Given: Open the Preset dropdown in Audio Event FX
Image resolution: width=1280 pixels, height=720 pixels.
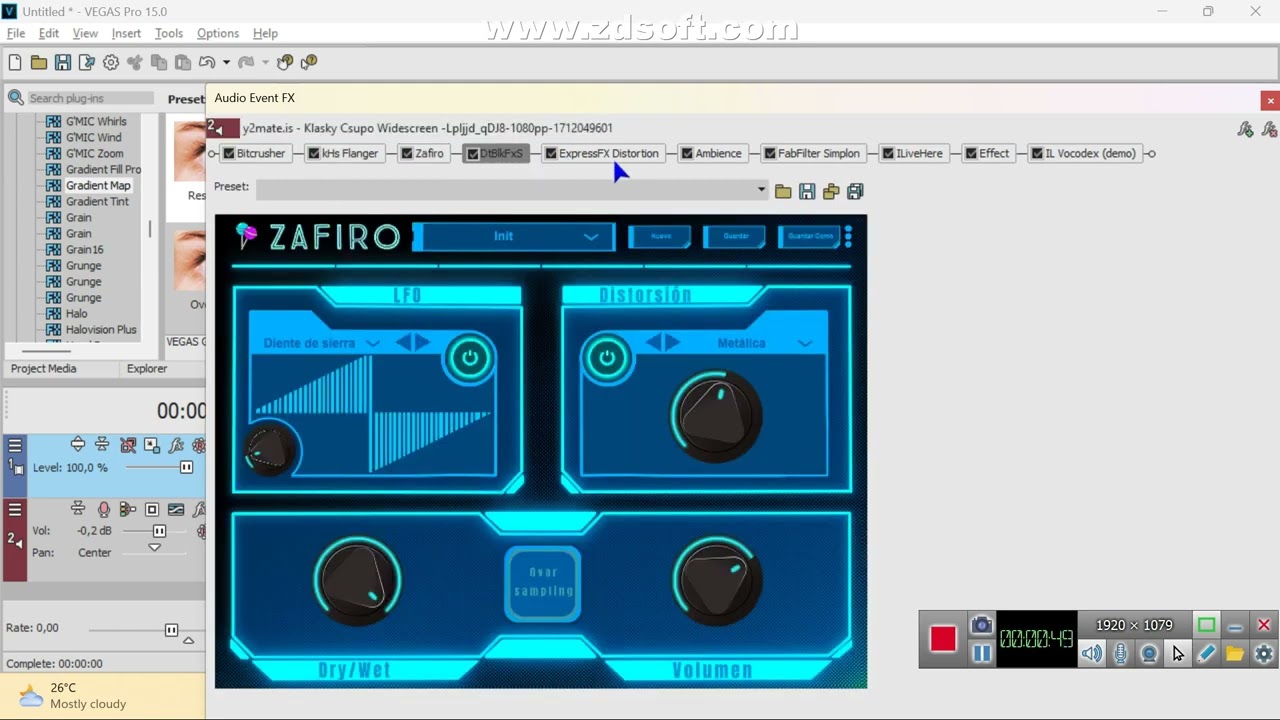Looking at the screenshot, I should 761,190.
